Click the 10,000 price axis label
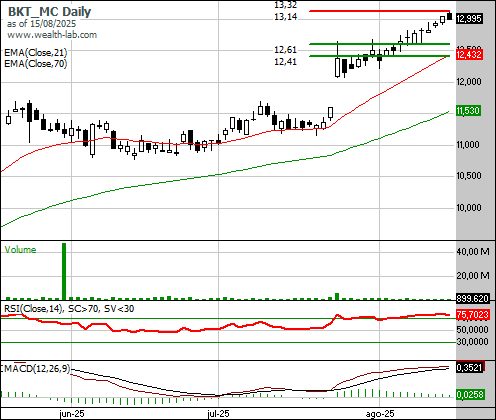The width and height of the screenshot is (496, 420). click(469, 208)
